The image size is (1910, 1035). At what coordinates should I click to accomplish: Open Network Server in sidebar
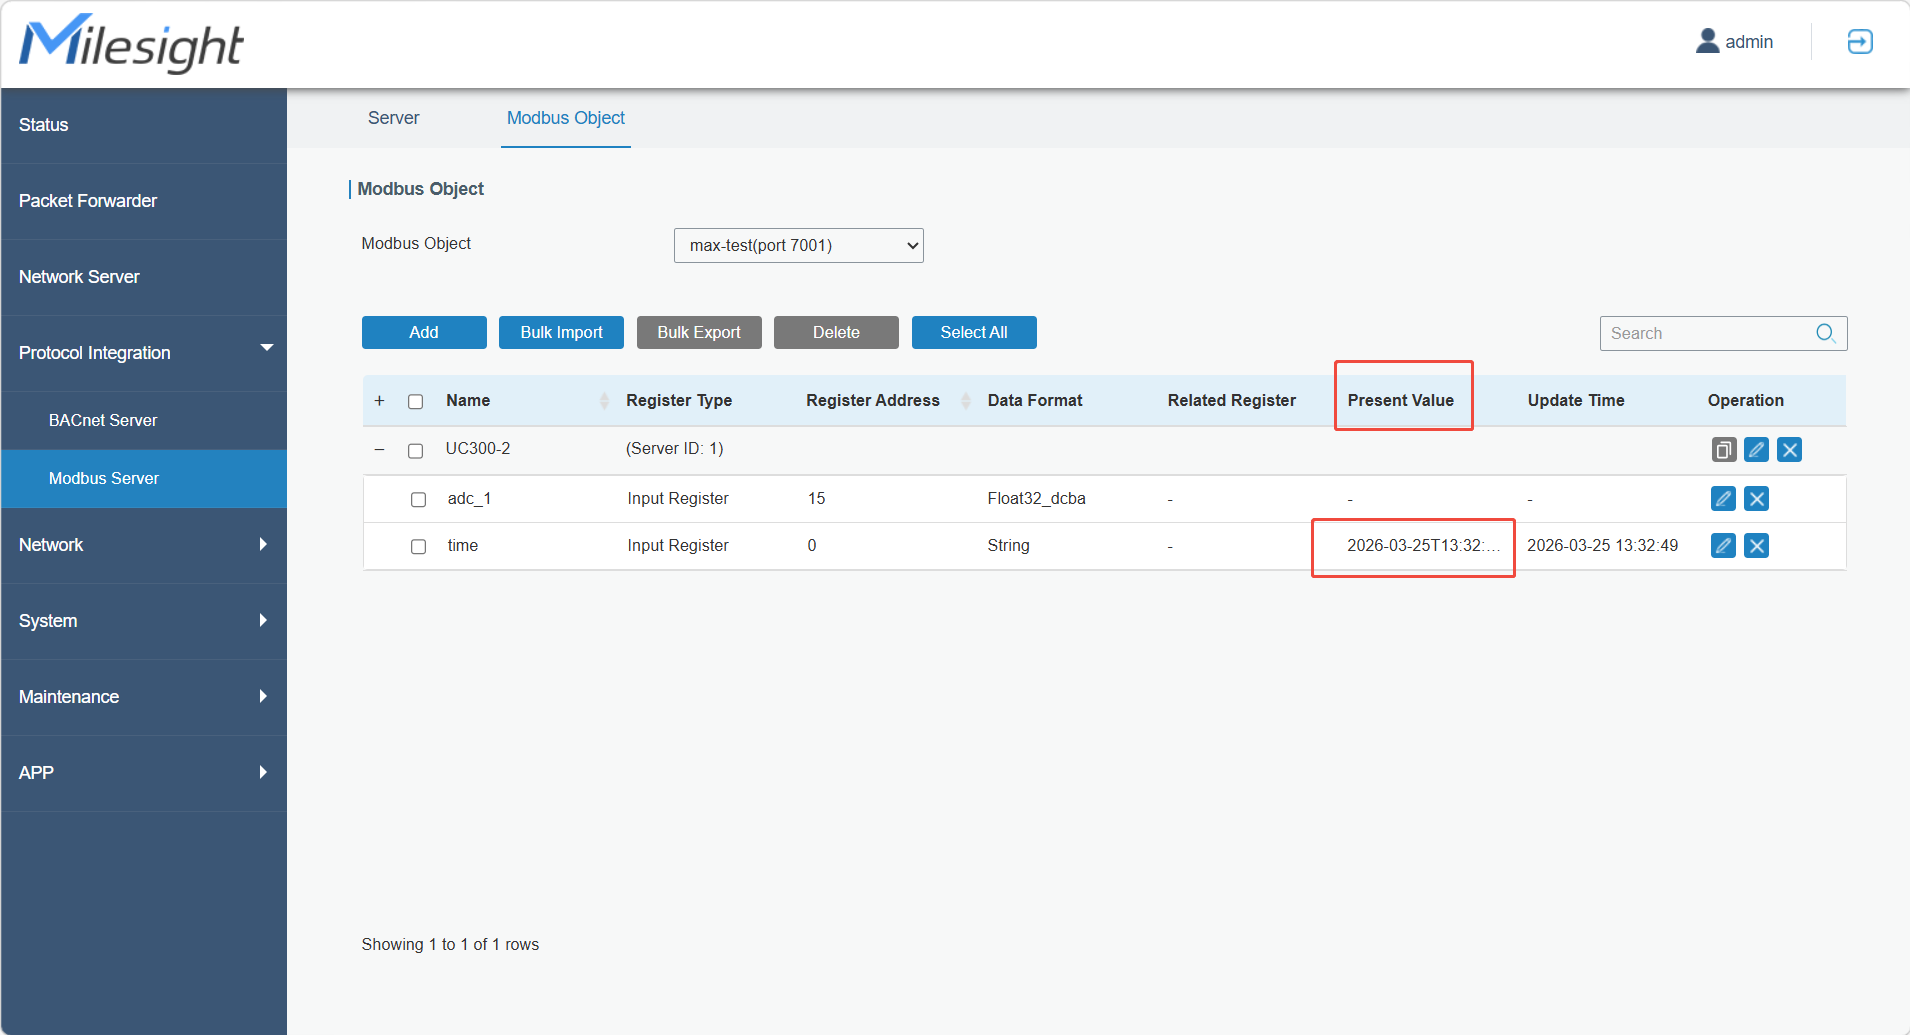(x=144, y=277)
